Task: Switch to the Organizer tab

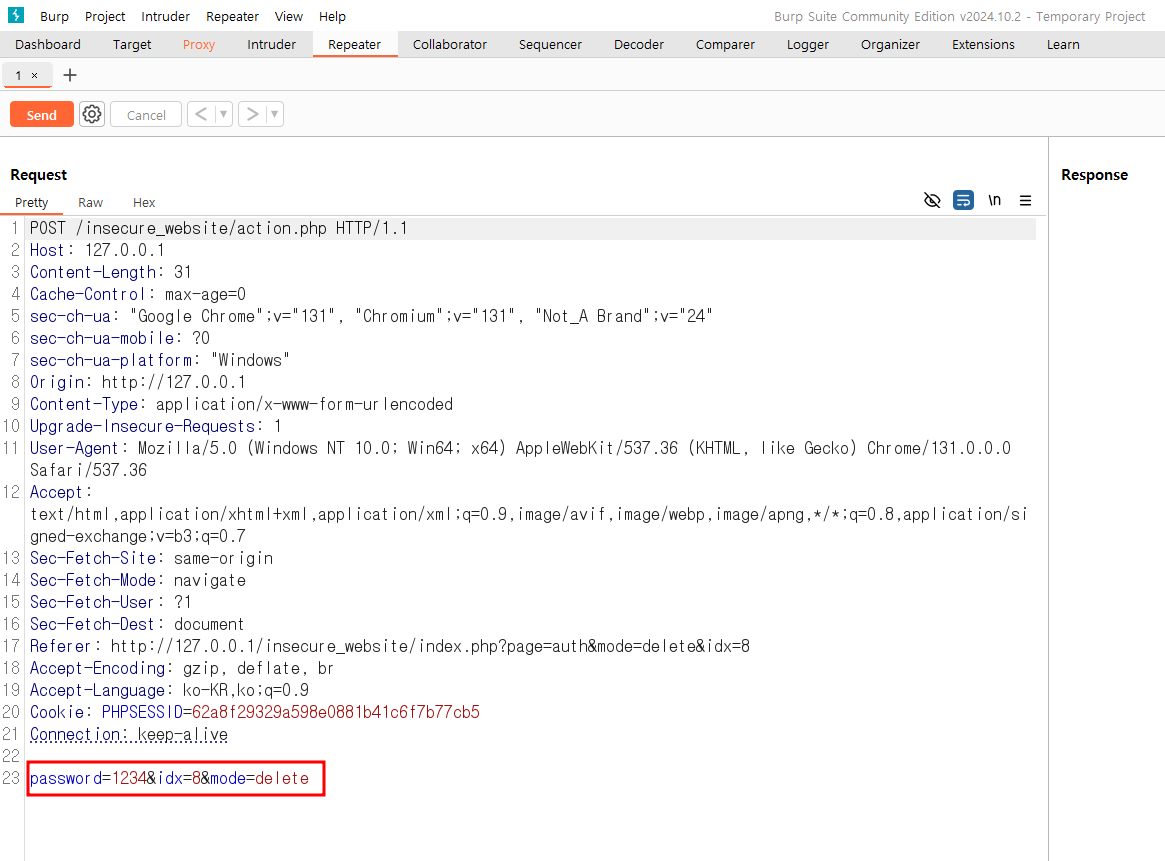Action: [x=889, y=45]
